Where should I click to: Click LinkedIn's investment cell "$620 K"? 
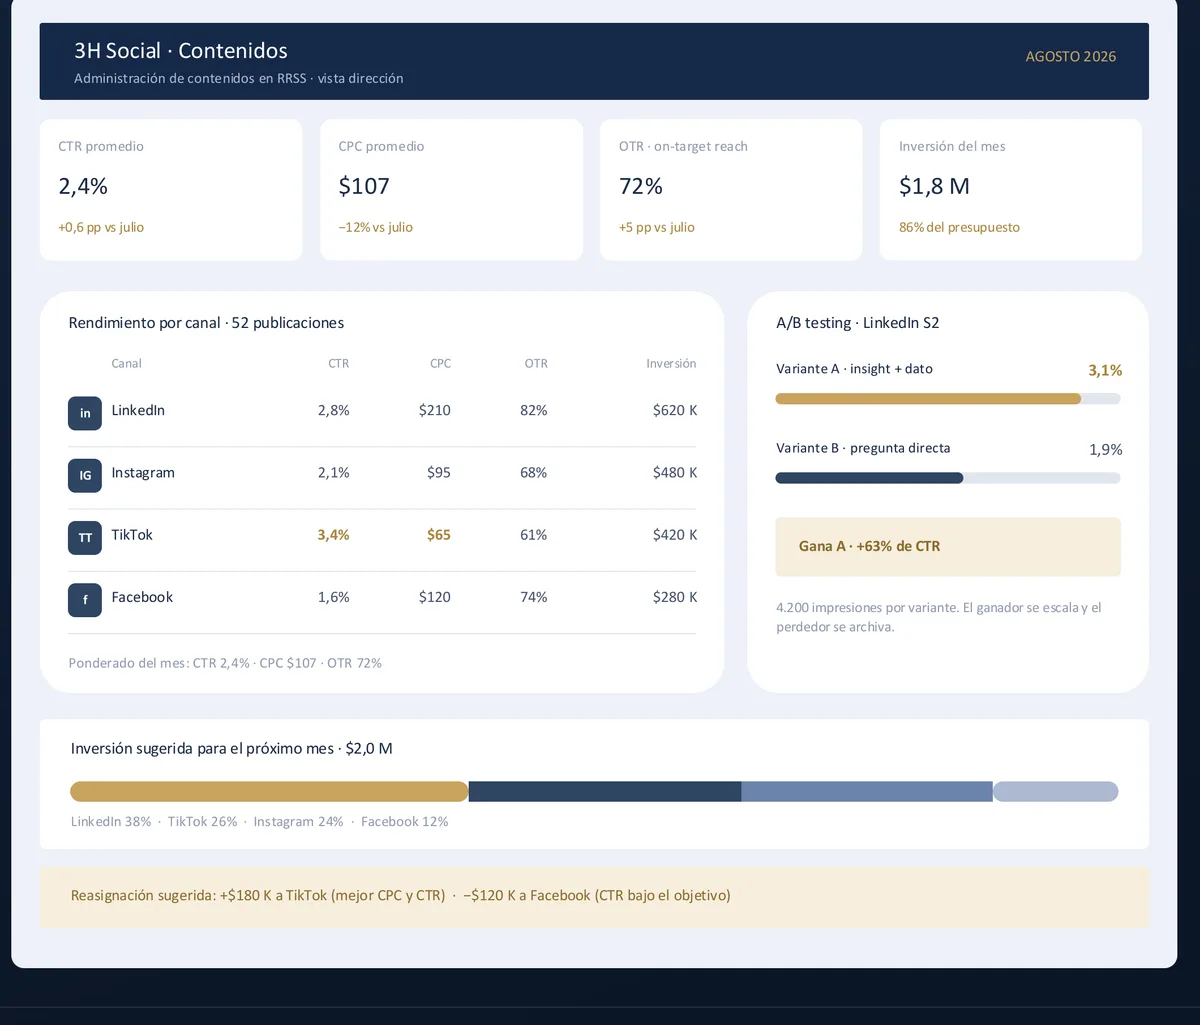tap(675, 411)
